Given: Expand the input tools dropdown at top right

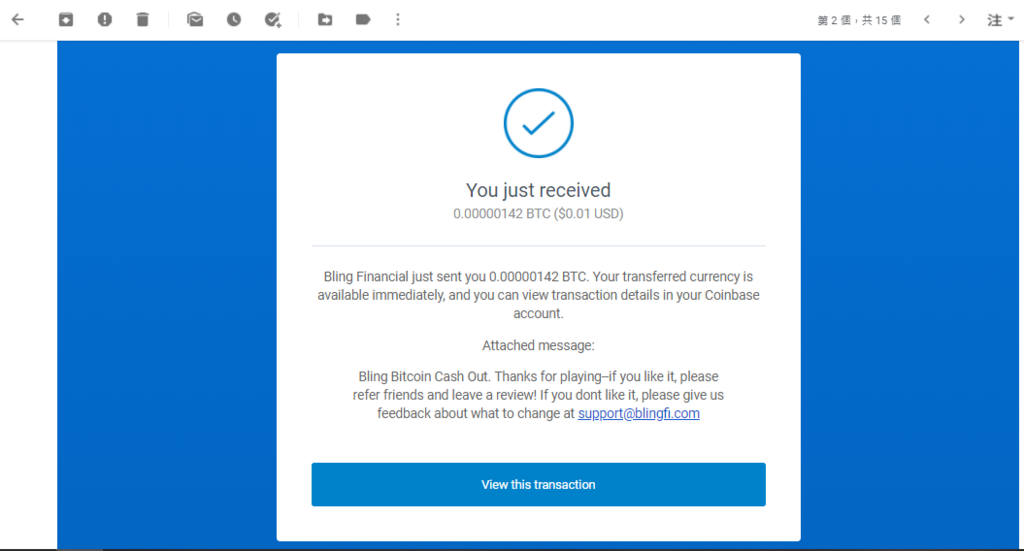Looking at the screenshot, I should (x=1000, y=20).
